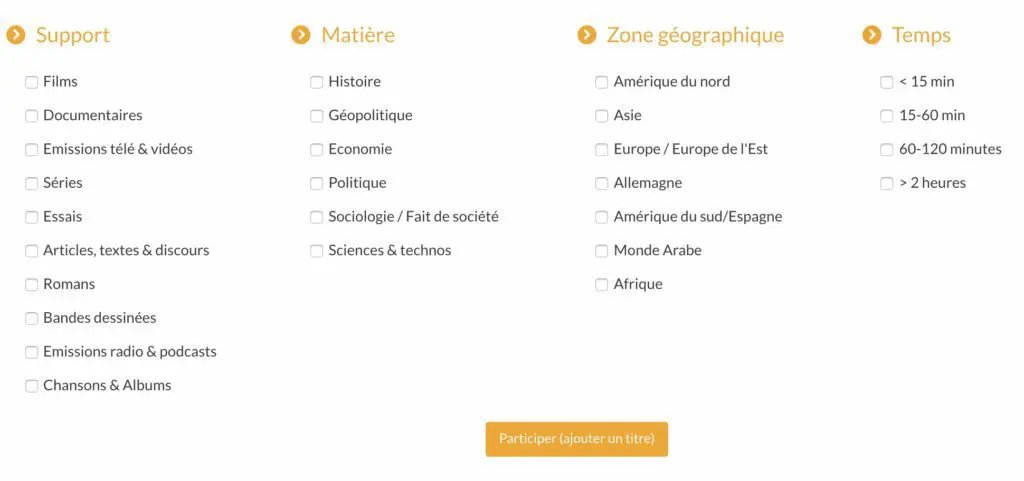The image size is (1024, 481).
Task: Check the > 2 heures checkbox
Action: click(887, 183)
